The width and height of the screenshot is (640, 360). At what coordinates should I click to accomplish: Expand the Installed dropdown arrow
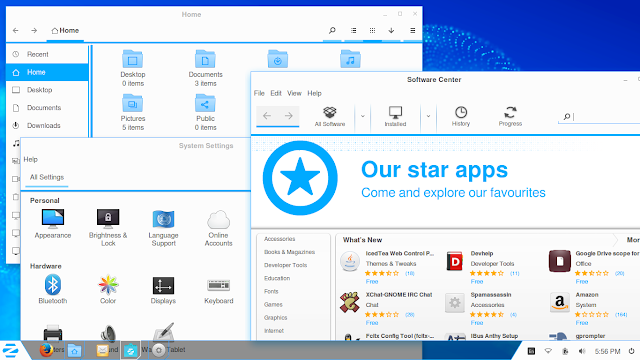coord(428,116)
